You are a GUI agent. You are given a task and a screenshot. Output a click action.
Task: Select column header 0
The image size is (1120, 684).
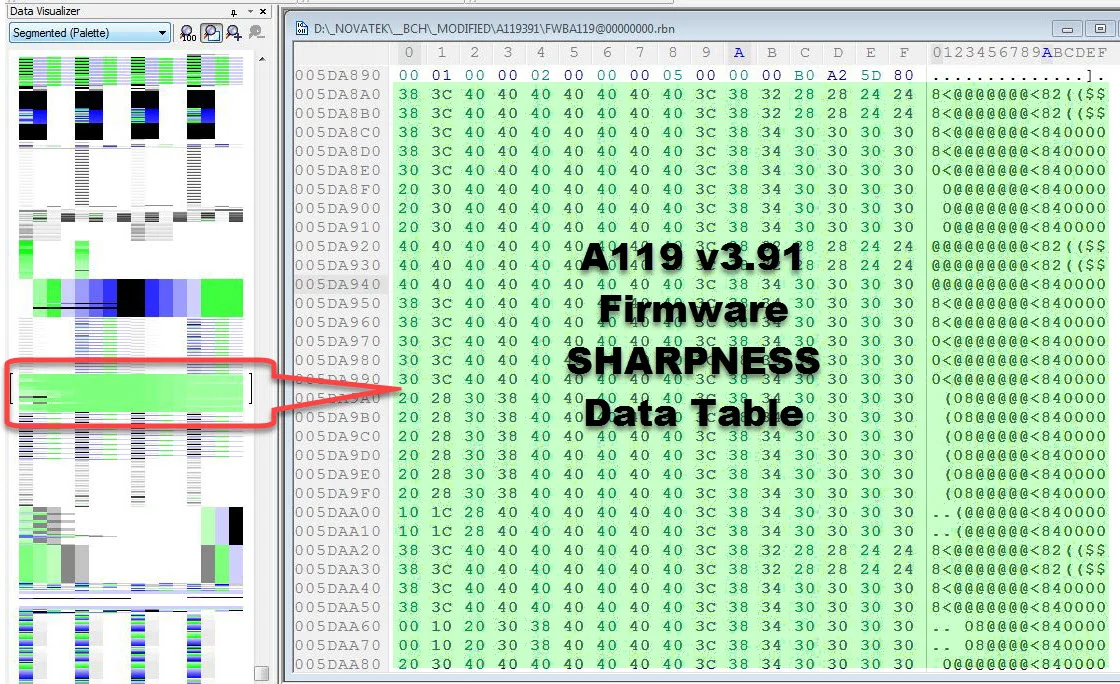[x=409, y=53]
